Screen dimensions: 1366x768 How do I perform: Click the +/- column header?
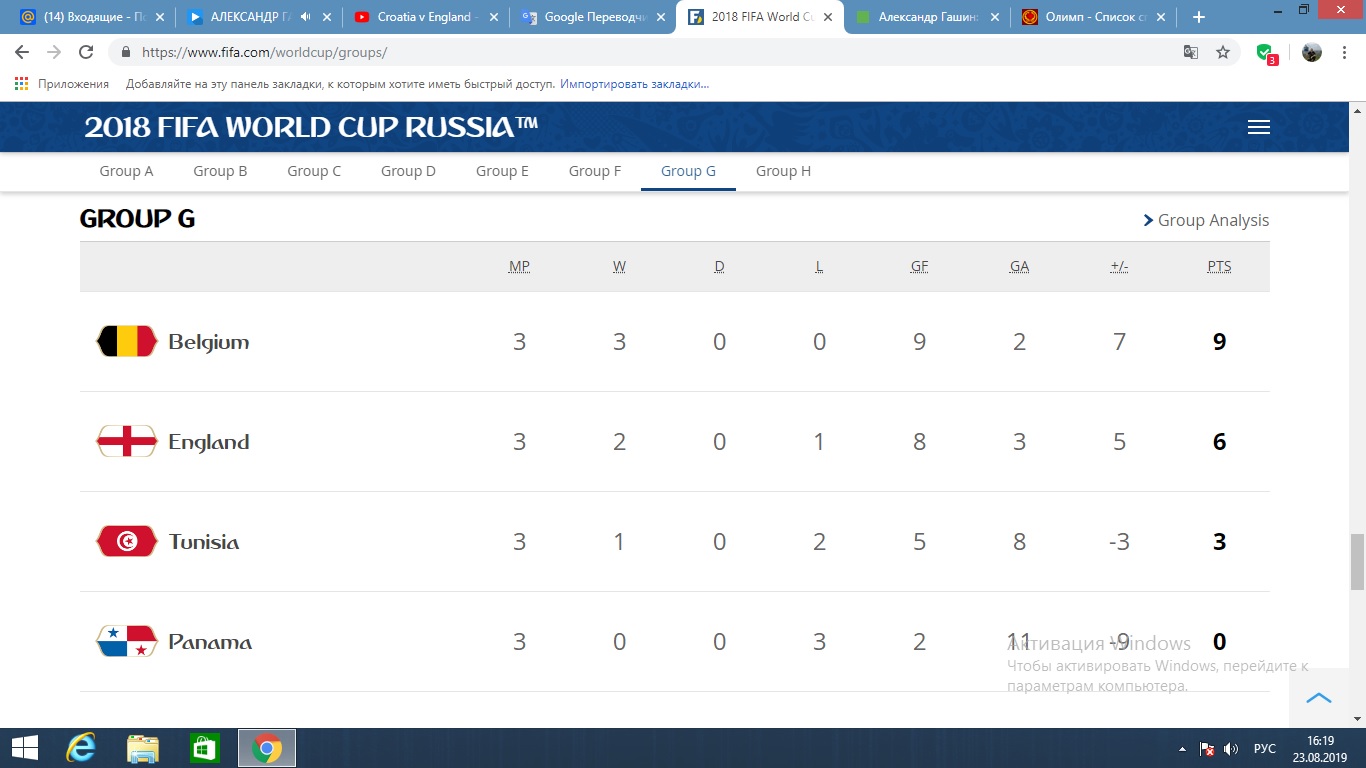(1119, 266)
